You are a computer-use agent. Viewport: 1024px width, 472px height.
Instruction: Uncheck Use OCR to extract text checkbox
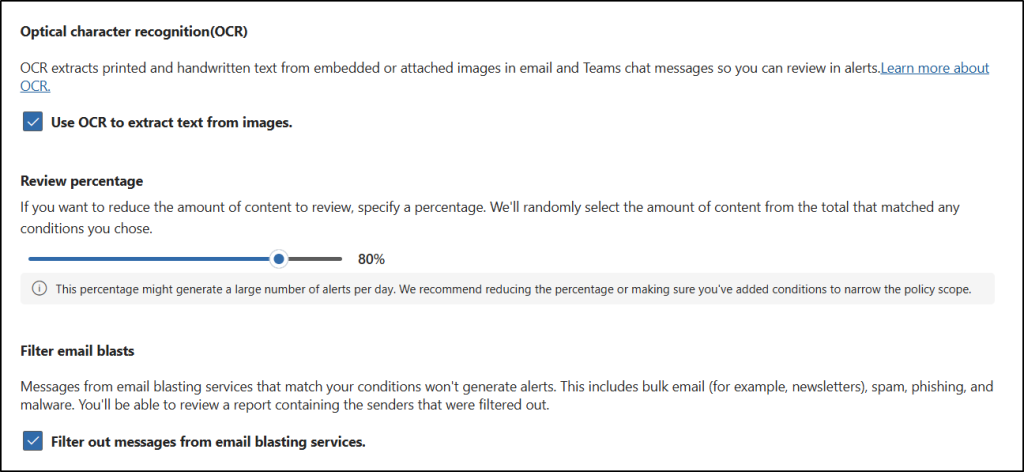coord(33,123)
